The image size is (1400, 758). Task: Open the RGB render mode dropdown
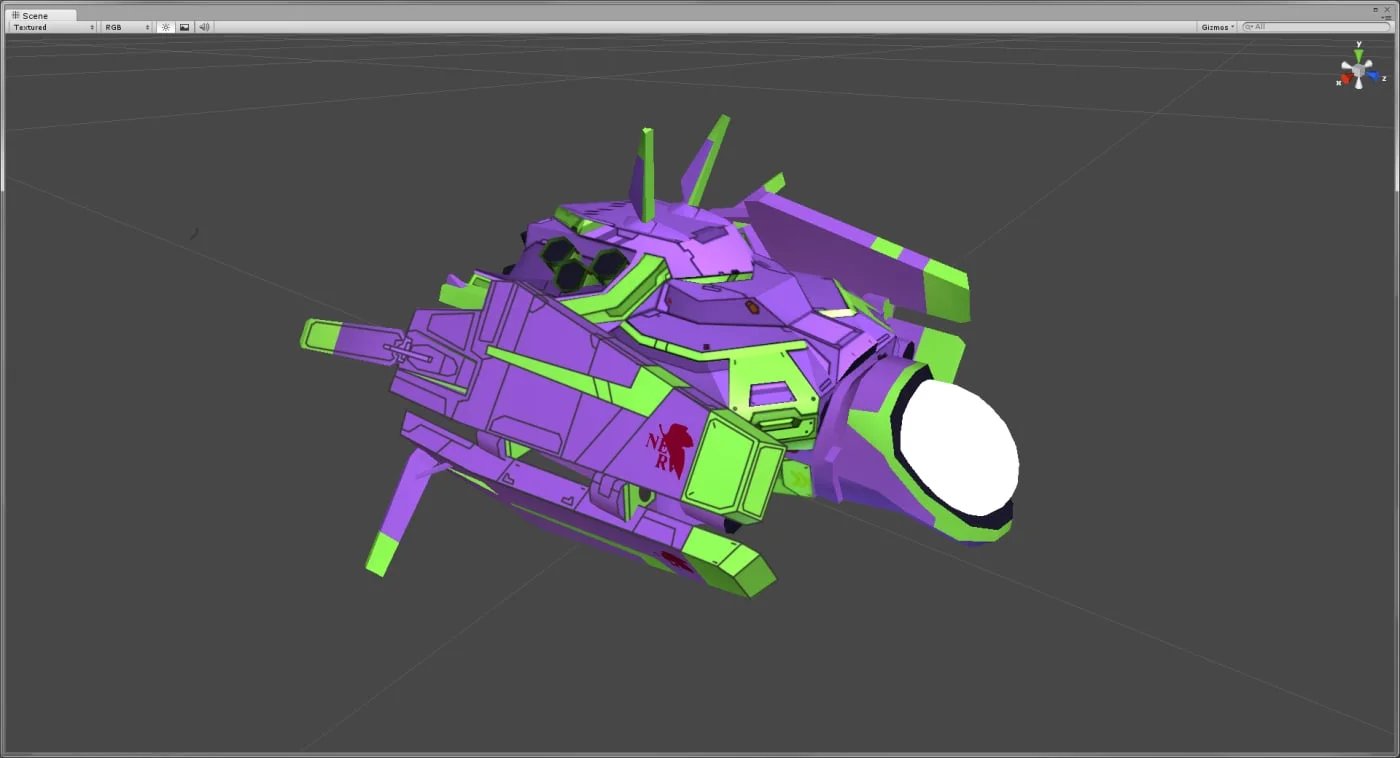point(127,27)
